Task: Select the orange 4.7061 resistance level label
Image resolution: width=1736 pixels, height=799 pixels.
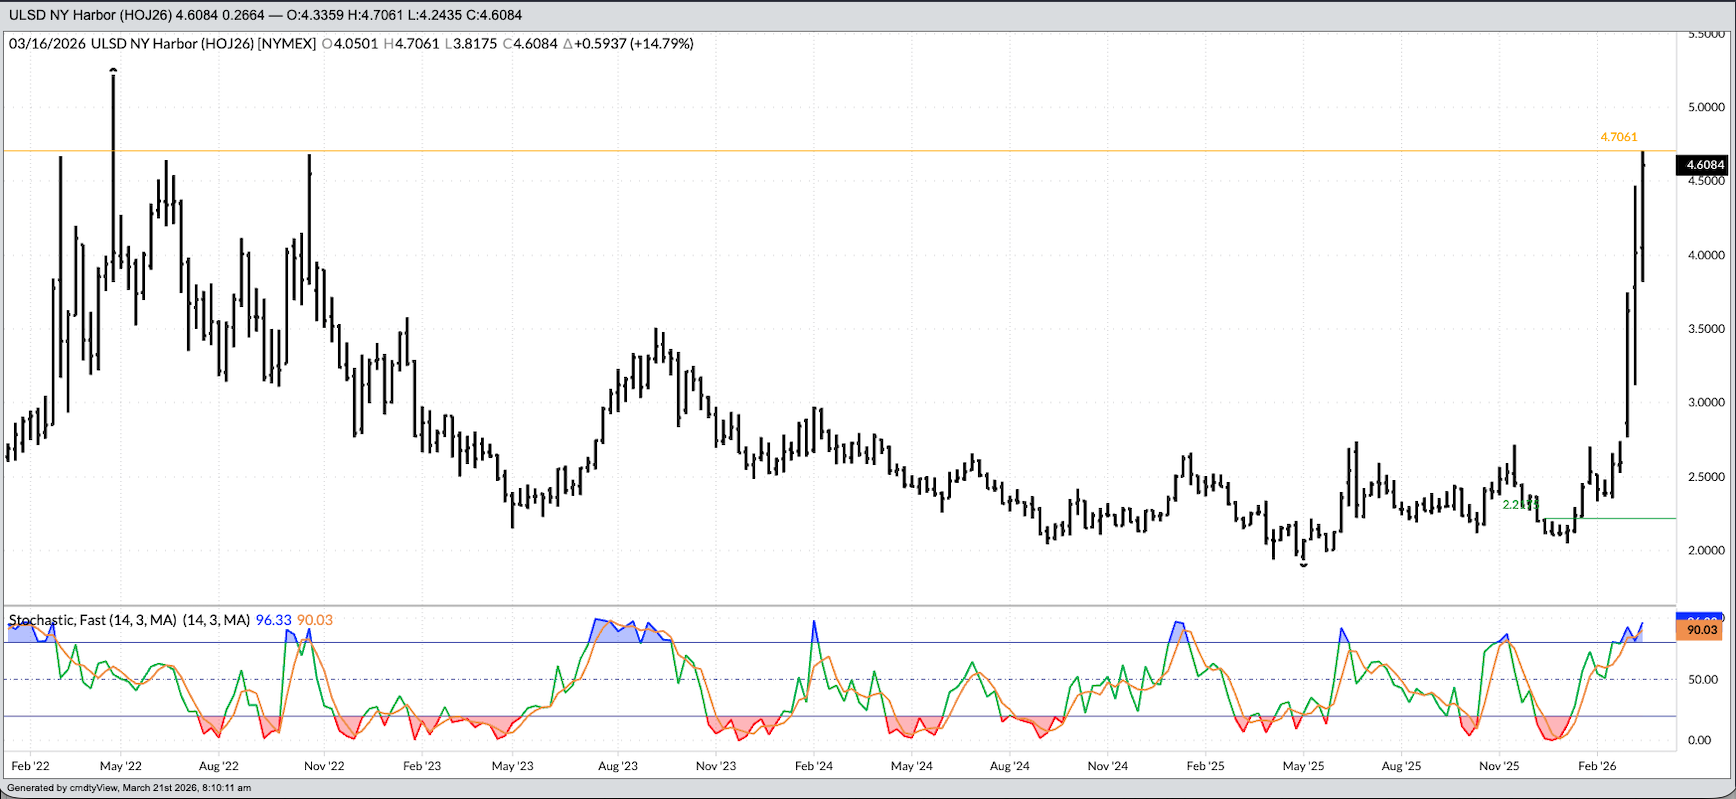Action: [1618, 137]
